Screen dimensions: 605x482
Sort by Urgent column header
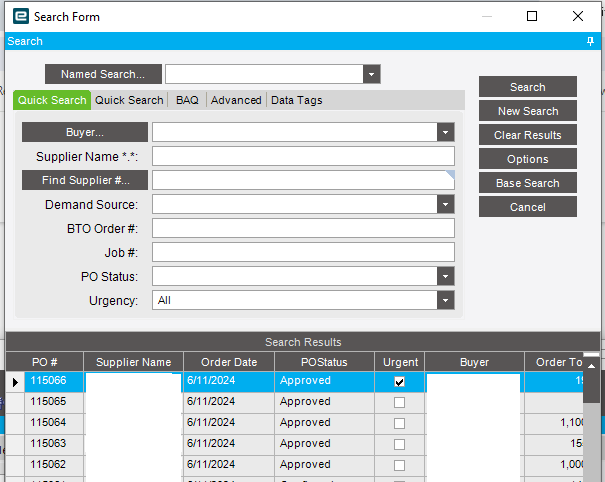pos(400,362)
